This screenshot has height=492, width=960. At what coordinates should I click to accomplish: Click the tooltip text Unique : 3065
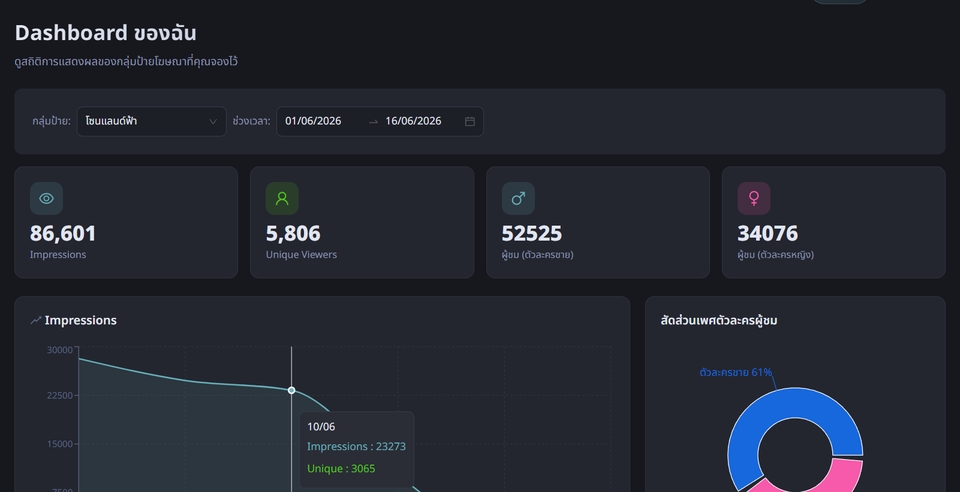pyautogui.click(x=341, y=469)
